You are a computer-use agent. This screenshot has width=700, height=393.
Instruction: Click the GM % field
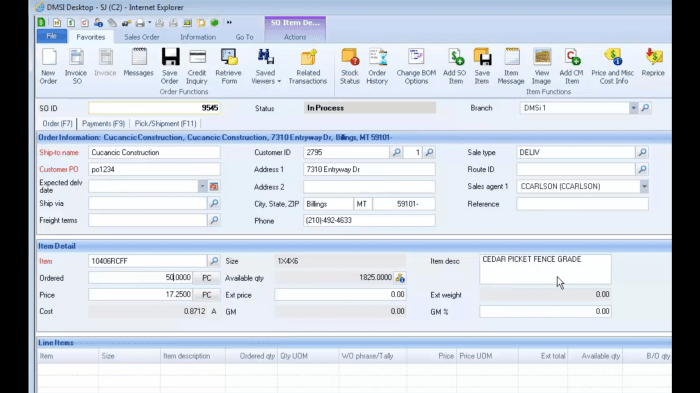545,311
